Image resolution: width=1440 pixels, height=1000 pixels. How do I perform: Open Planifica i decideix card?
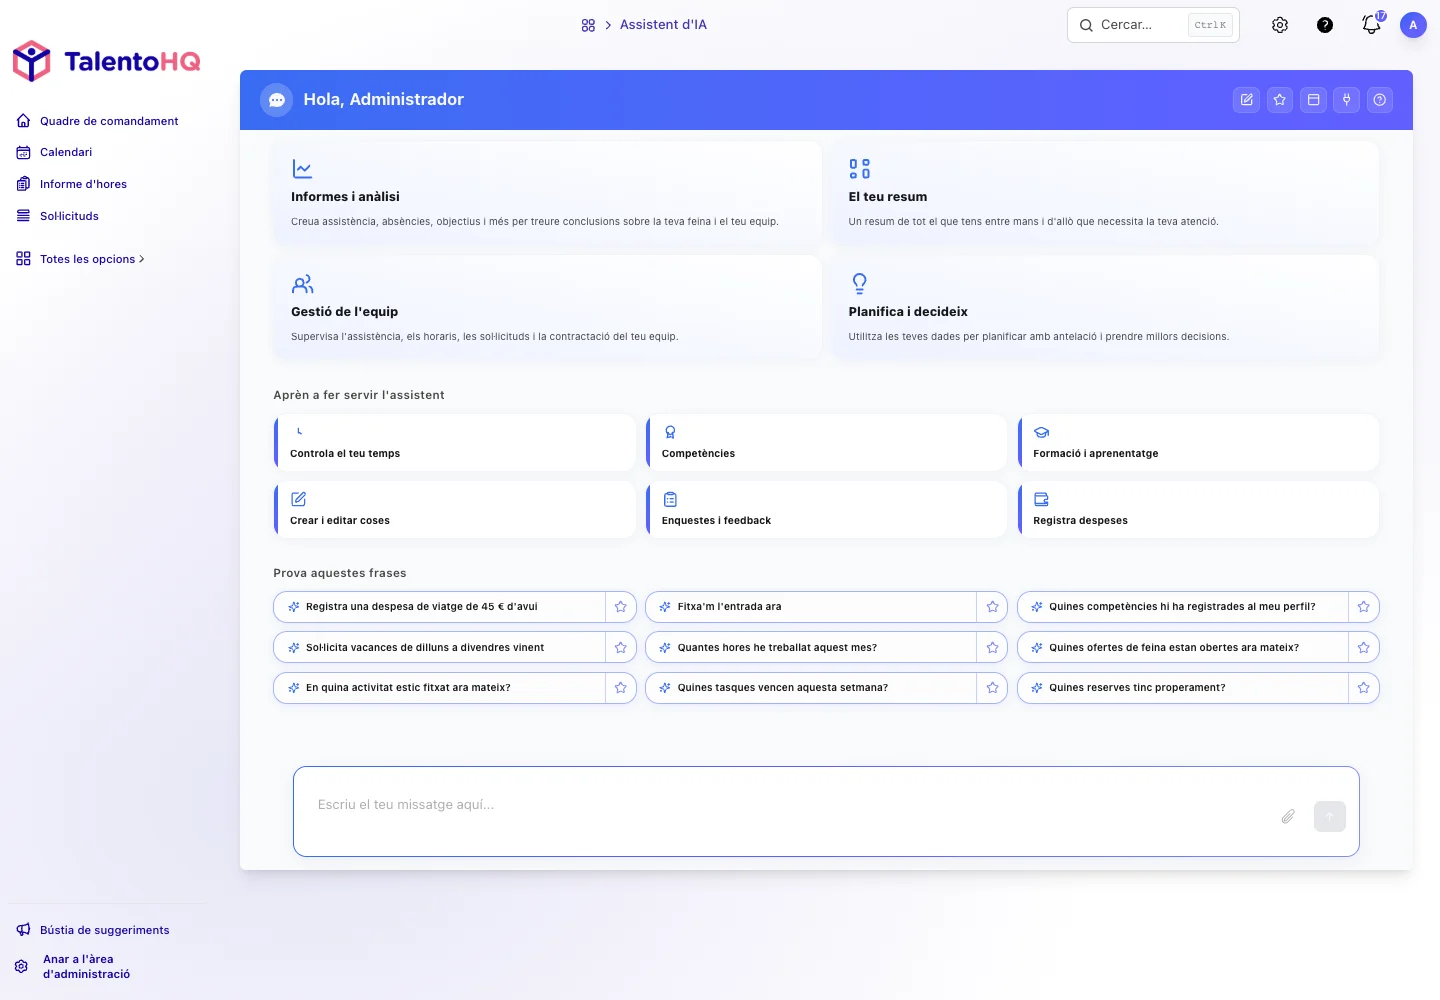[x=1105, y=307]
